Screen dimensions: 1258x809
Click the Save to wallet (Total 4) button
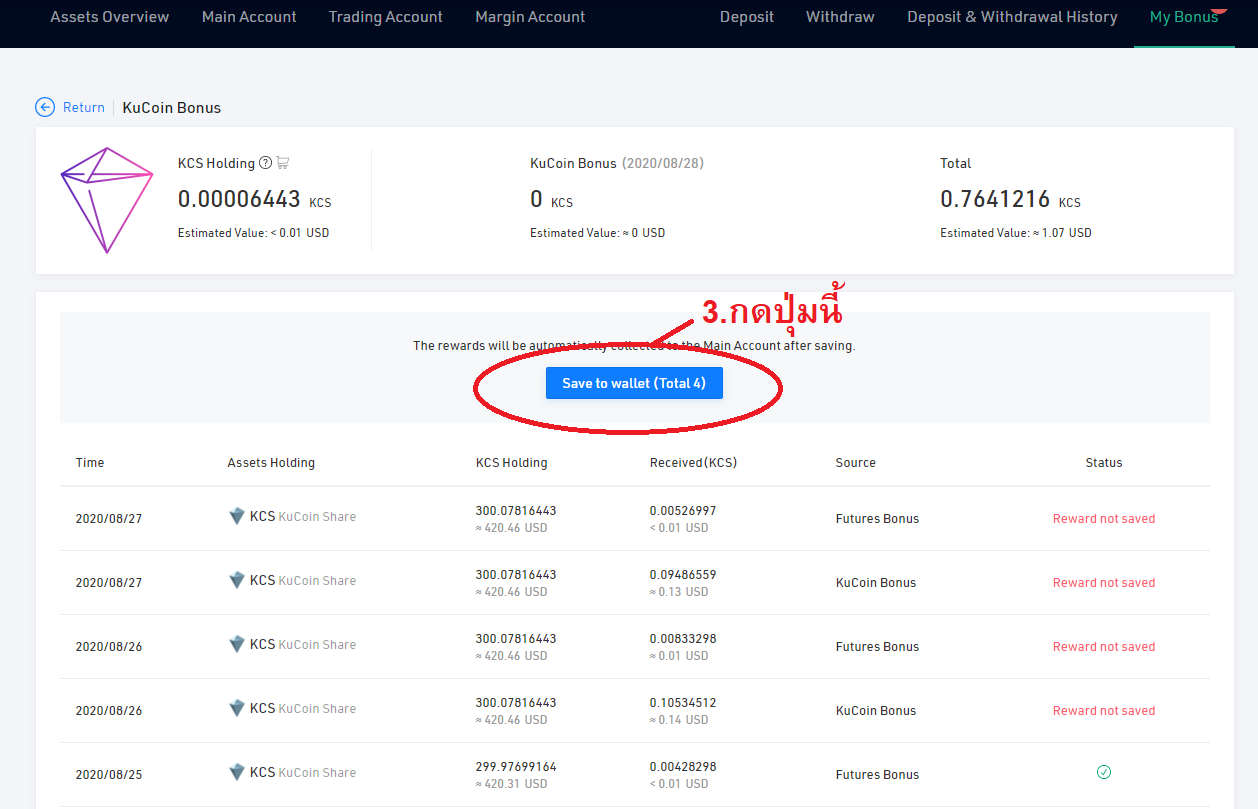pos(634,383)
